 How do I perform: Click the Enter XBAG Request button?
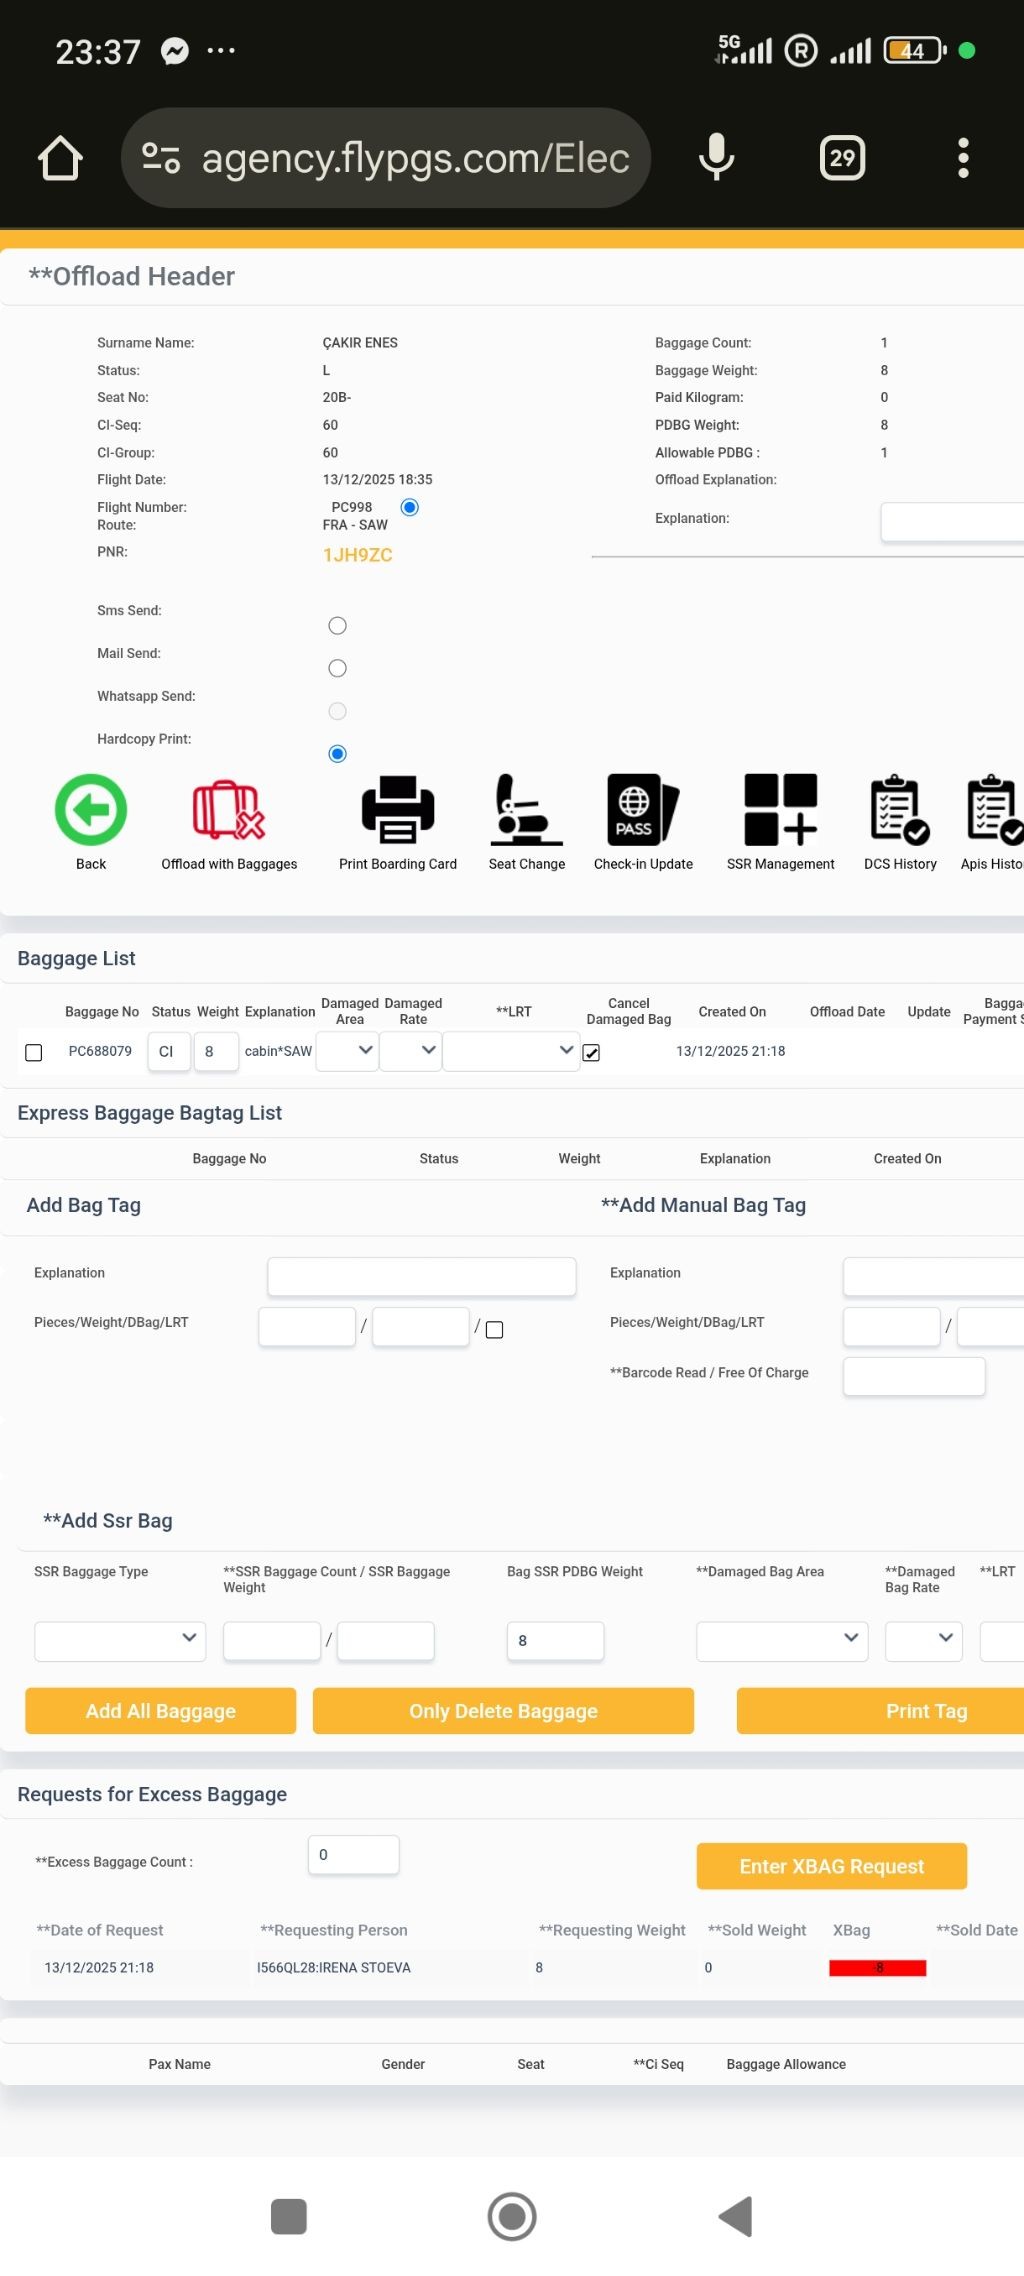831,1866
